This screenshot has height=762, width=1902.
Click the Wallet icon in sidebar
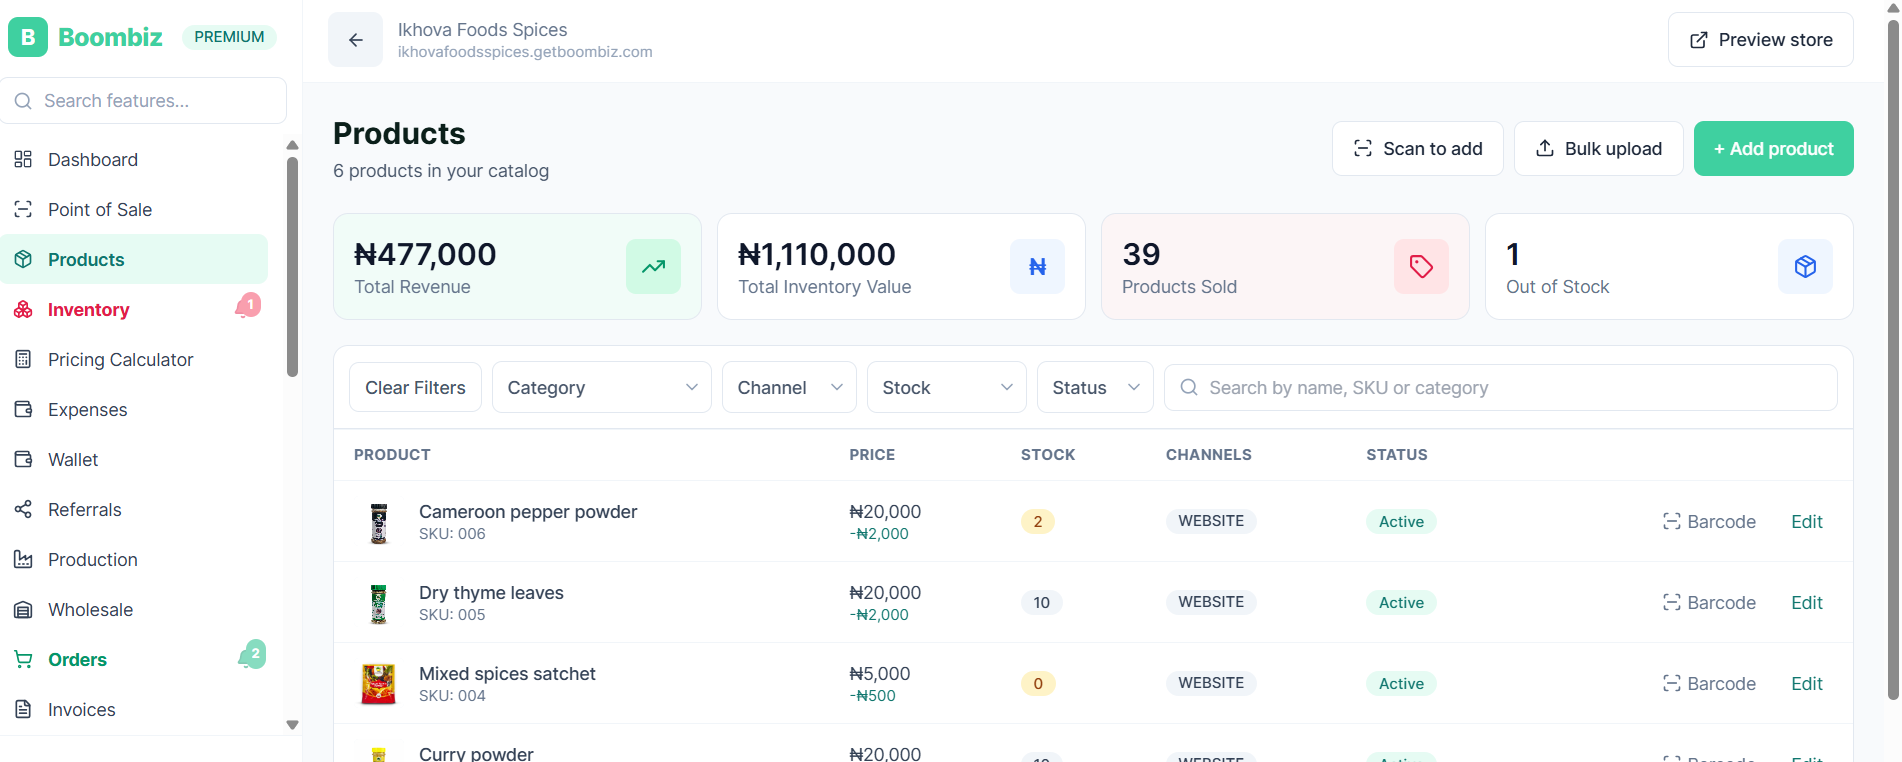[23, 460]
